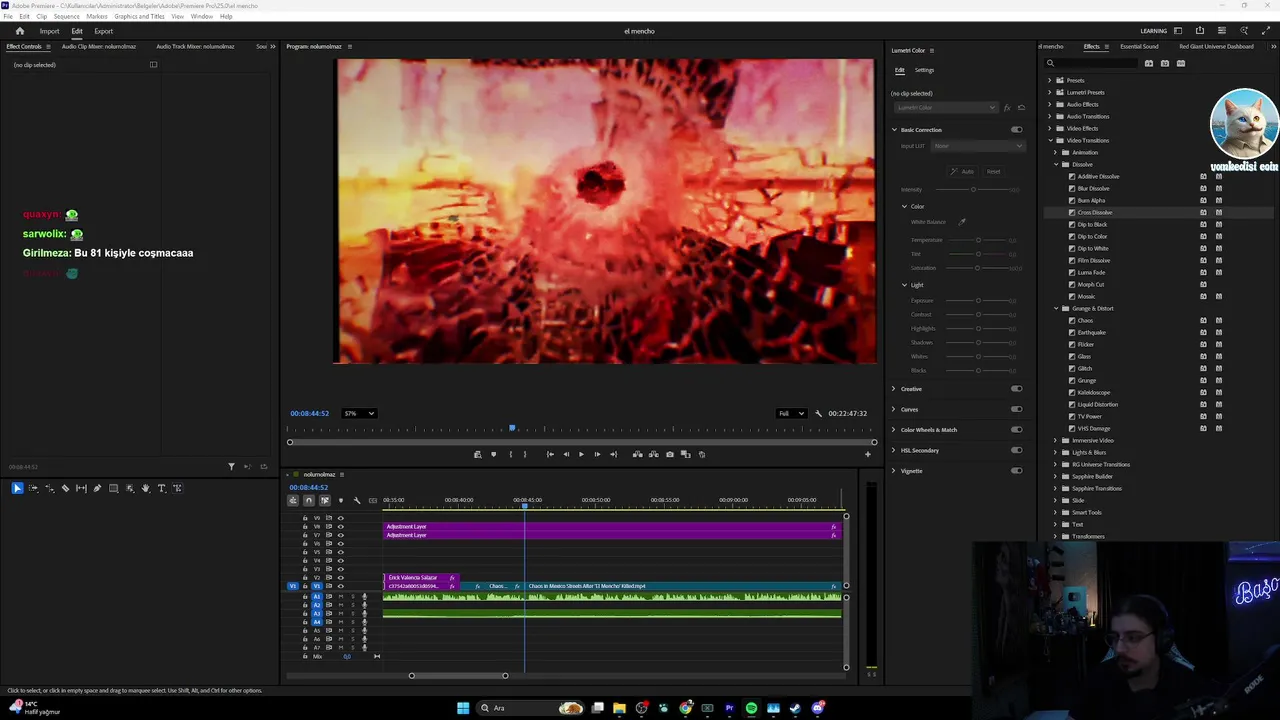Screen dimensions: 1280x720
Task: Open playback resolution Full dropdown
Action: (x=792, y=413)
